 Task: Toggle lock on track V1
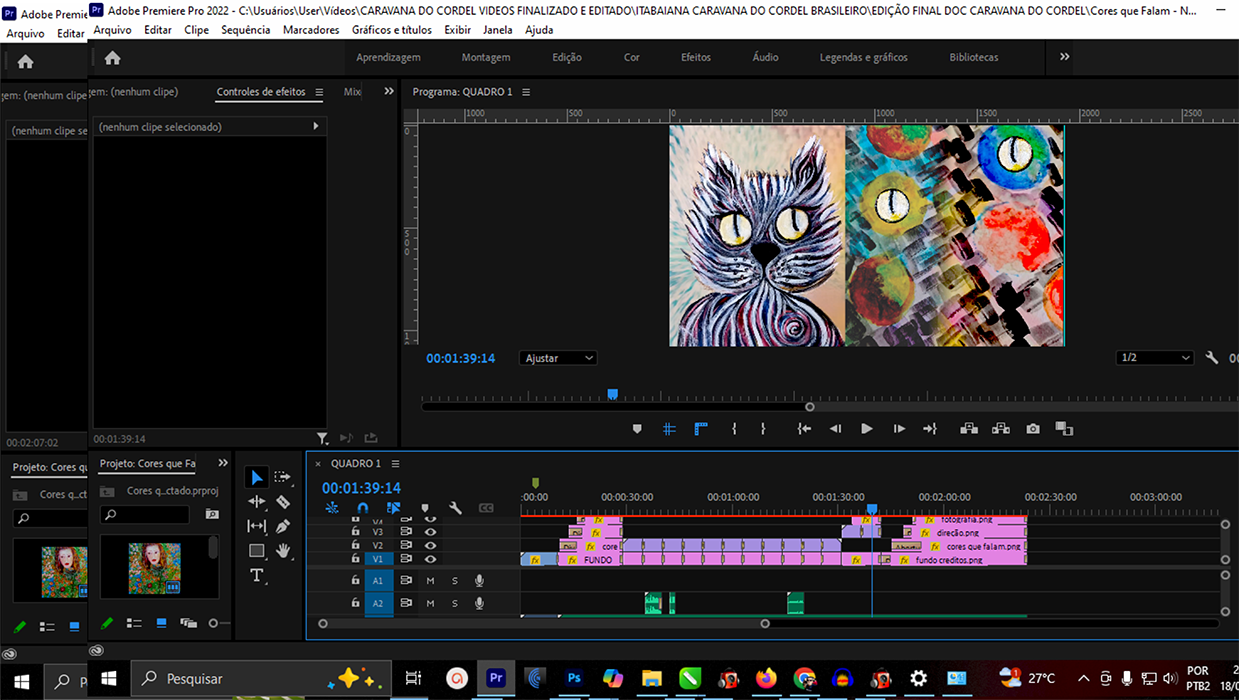click(355, 559)
